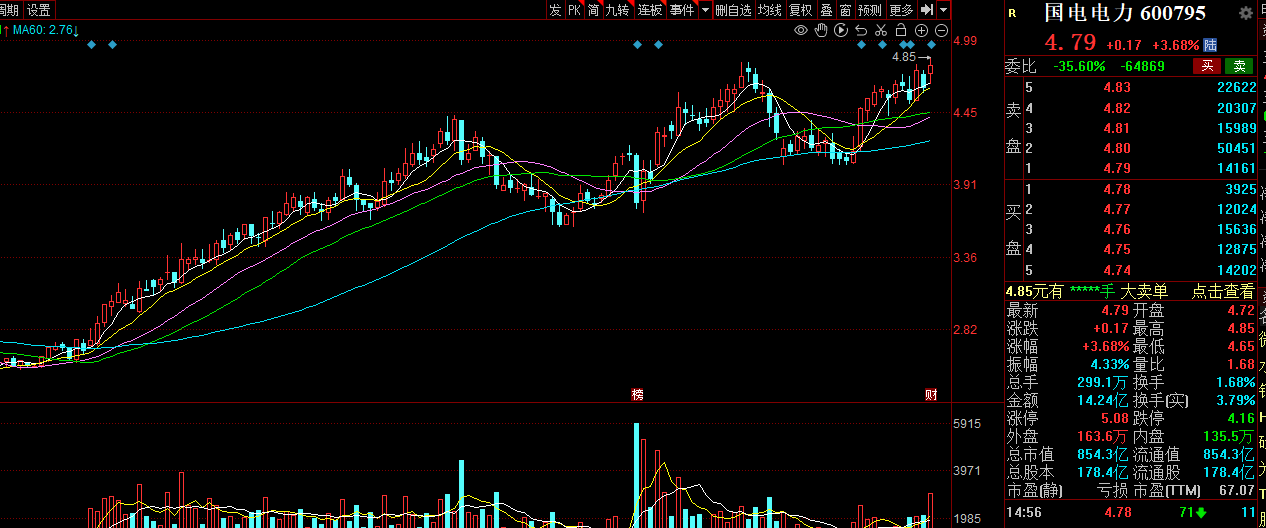Click the undo arrow icon
Screen dimensions: 1266x528
pos(861,31)
